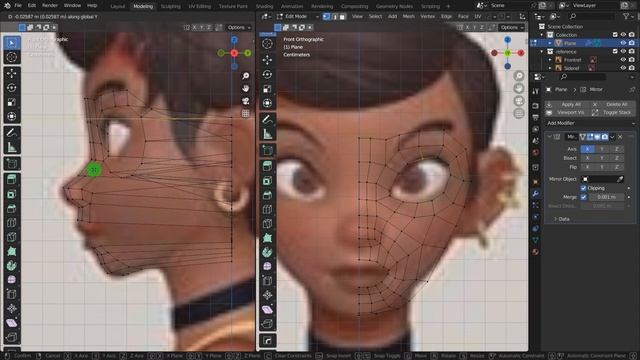The height and width of the screenshot is (360, 640).
Task: Select the Sideref item in outliner
Action: point(571,68)
